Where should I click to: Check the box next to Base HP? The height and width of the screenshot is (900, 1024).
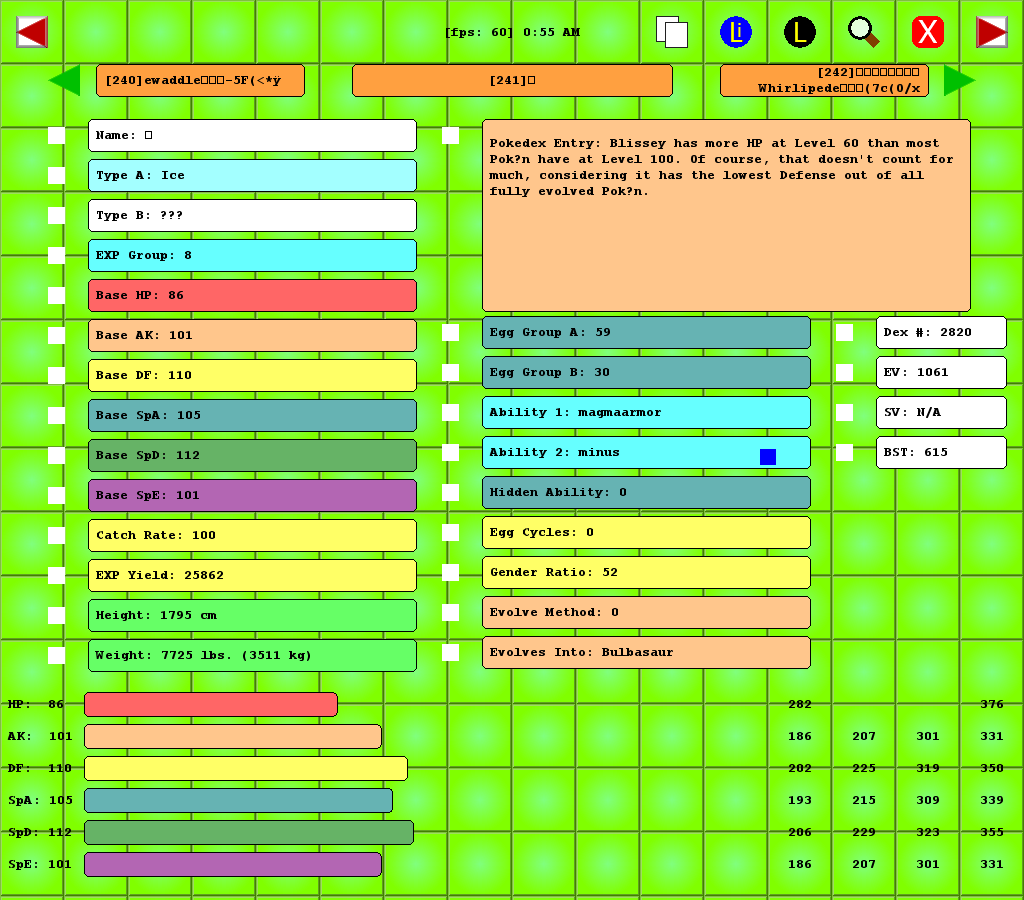click(57, 296)
